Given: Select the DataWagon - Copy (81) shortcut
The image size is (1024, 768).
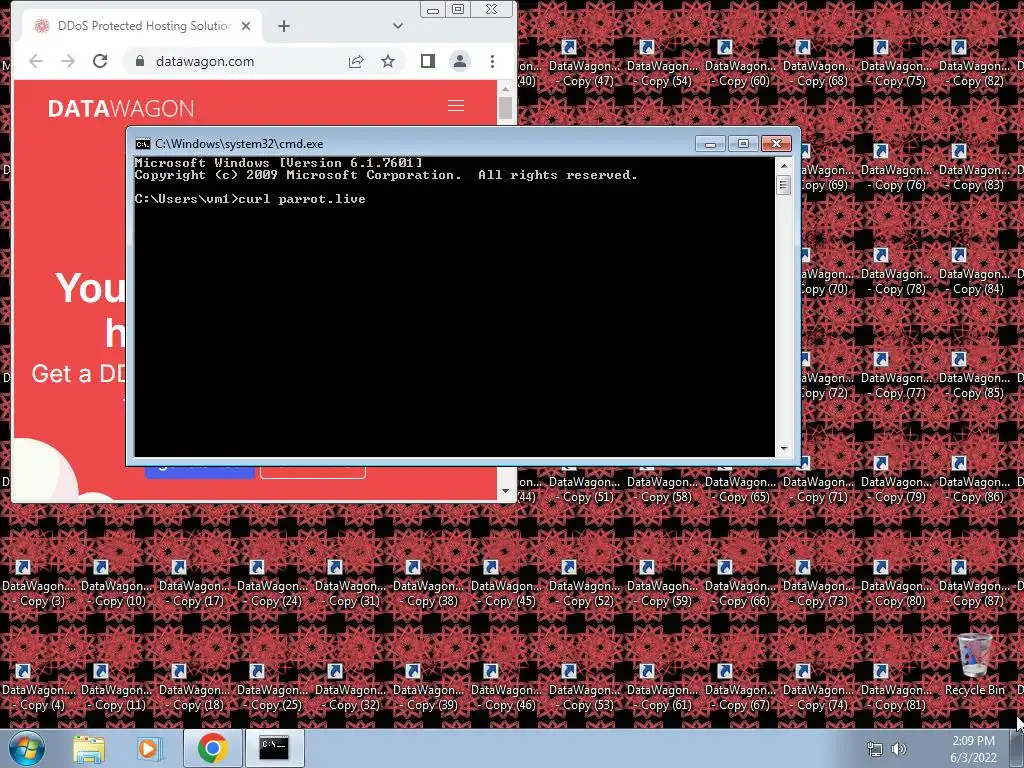Looking at the screenshot, I should click(x=896, y=688).
